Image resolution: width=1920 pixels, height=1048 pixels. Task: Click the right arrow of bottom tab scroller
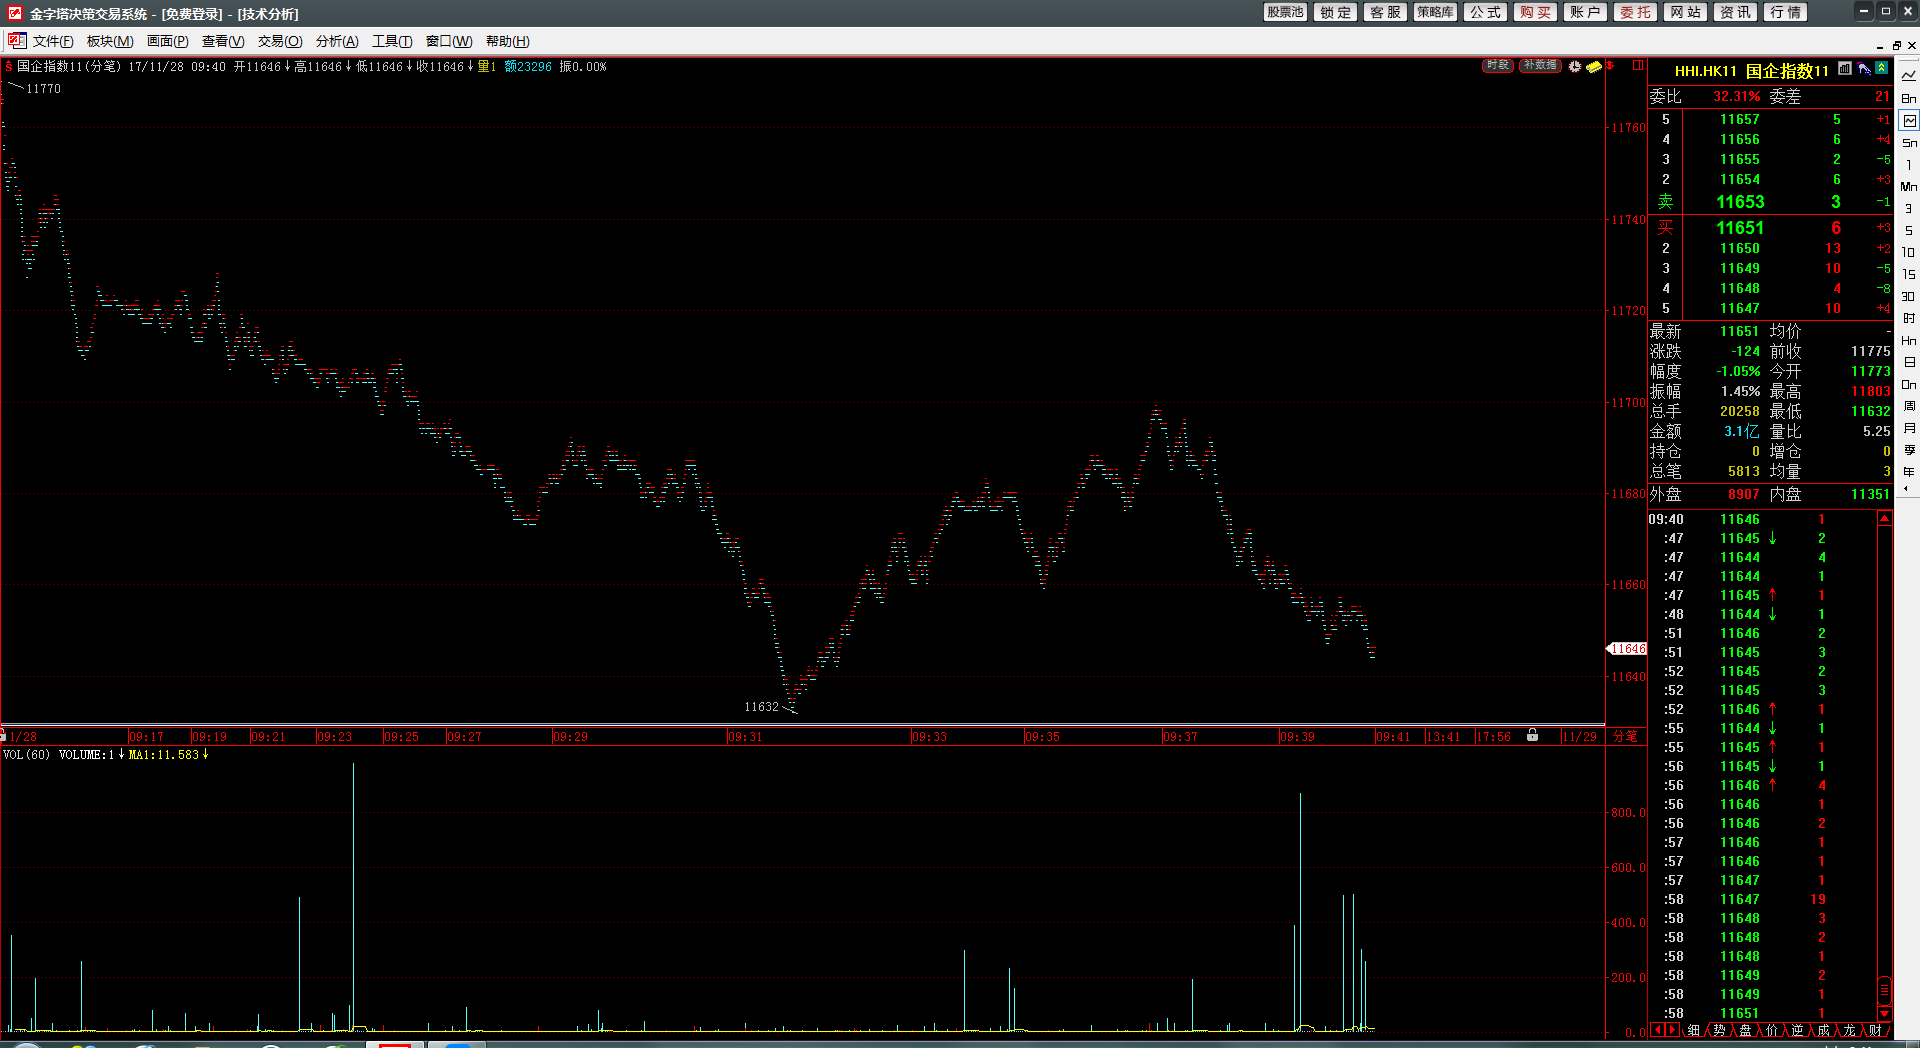coord(1673,1029)
